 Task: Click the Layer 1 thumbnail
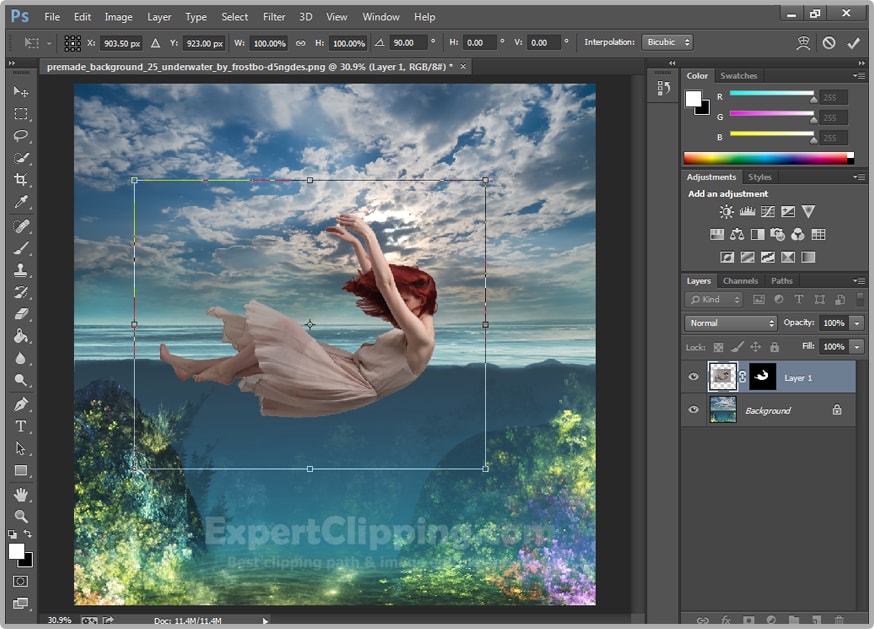point(722,377)
